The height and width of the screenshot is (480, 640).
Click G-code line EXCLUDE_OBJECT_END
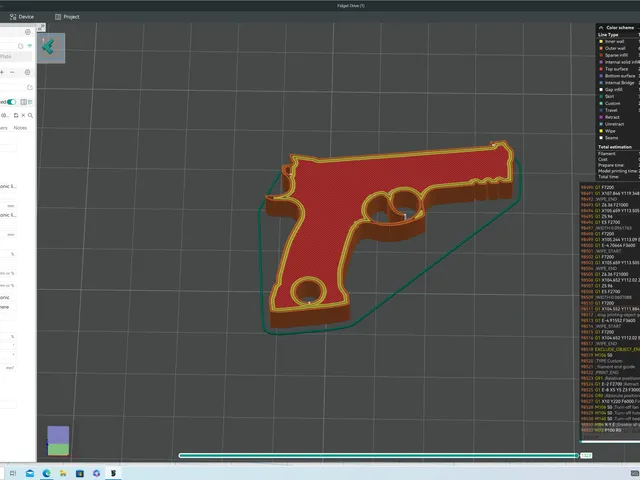(610, 350)
